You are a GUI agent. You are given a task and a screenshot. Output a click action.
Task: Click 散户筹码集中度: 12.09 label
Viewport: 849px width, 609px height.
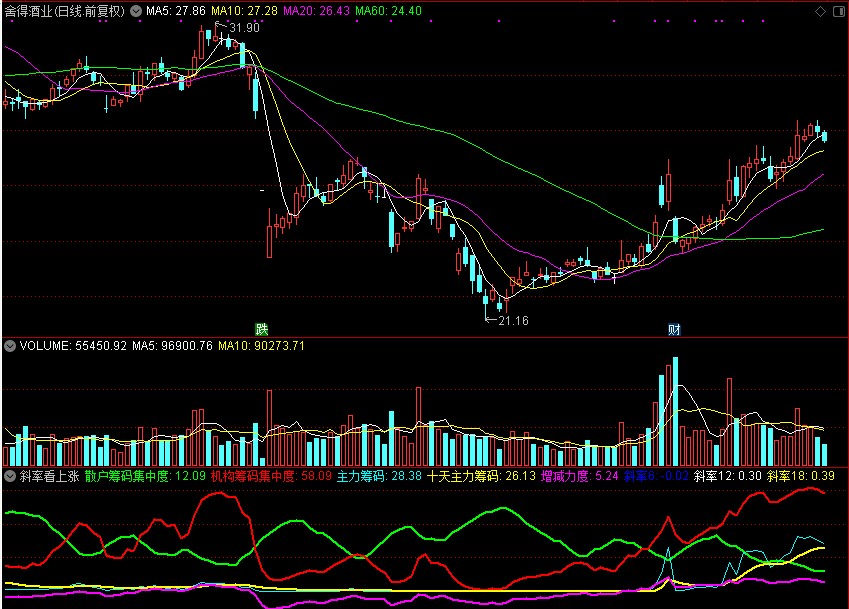(x=145, y=476)
